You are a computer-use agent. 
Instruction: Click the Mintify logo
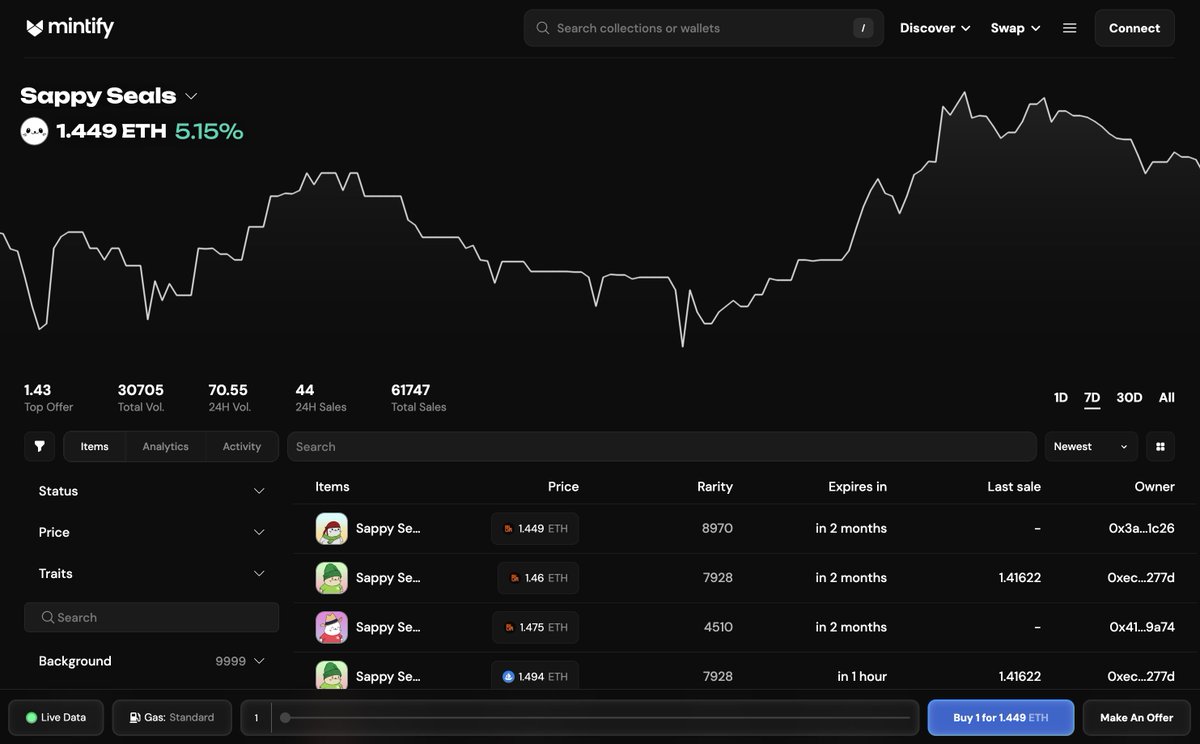(x=70, y=28)
